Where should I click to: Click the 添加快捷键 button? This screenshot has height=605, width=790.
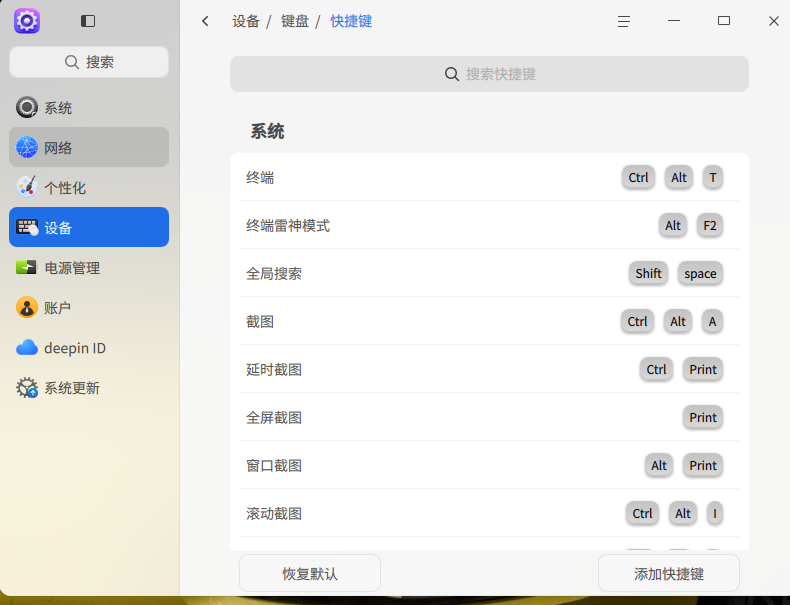(x=669, y=573)
